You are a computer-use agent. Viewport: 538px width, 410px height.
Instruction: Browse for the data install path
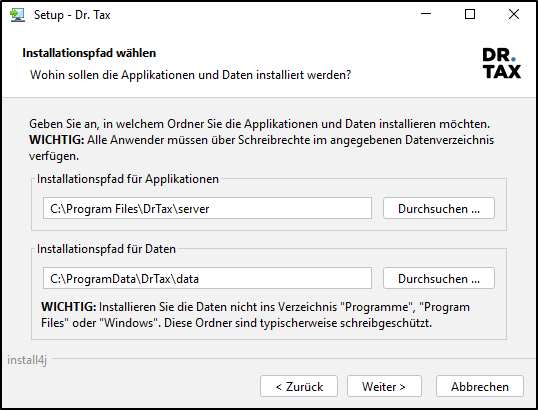click(438, 278)
